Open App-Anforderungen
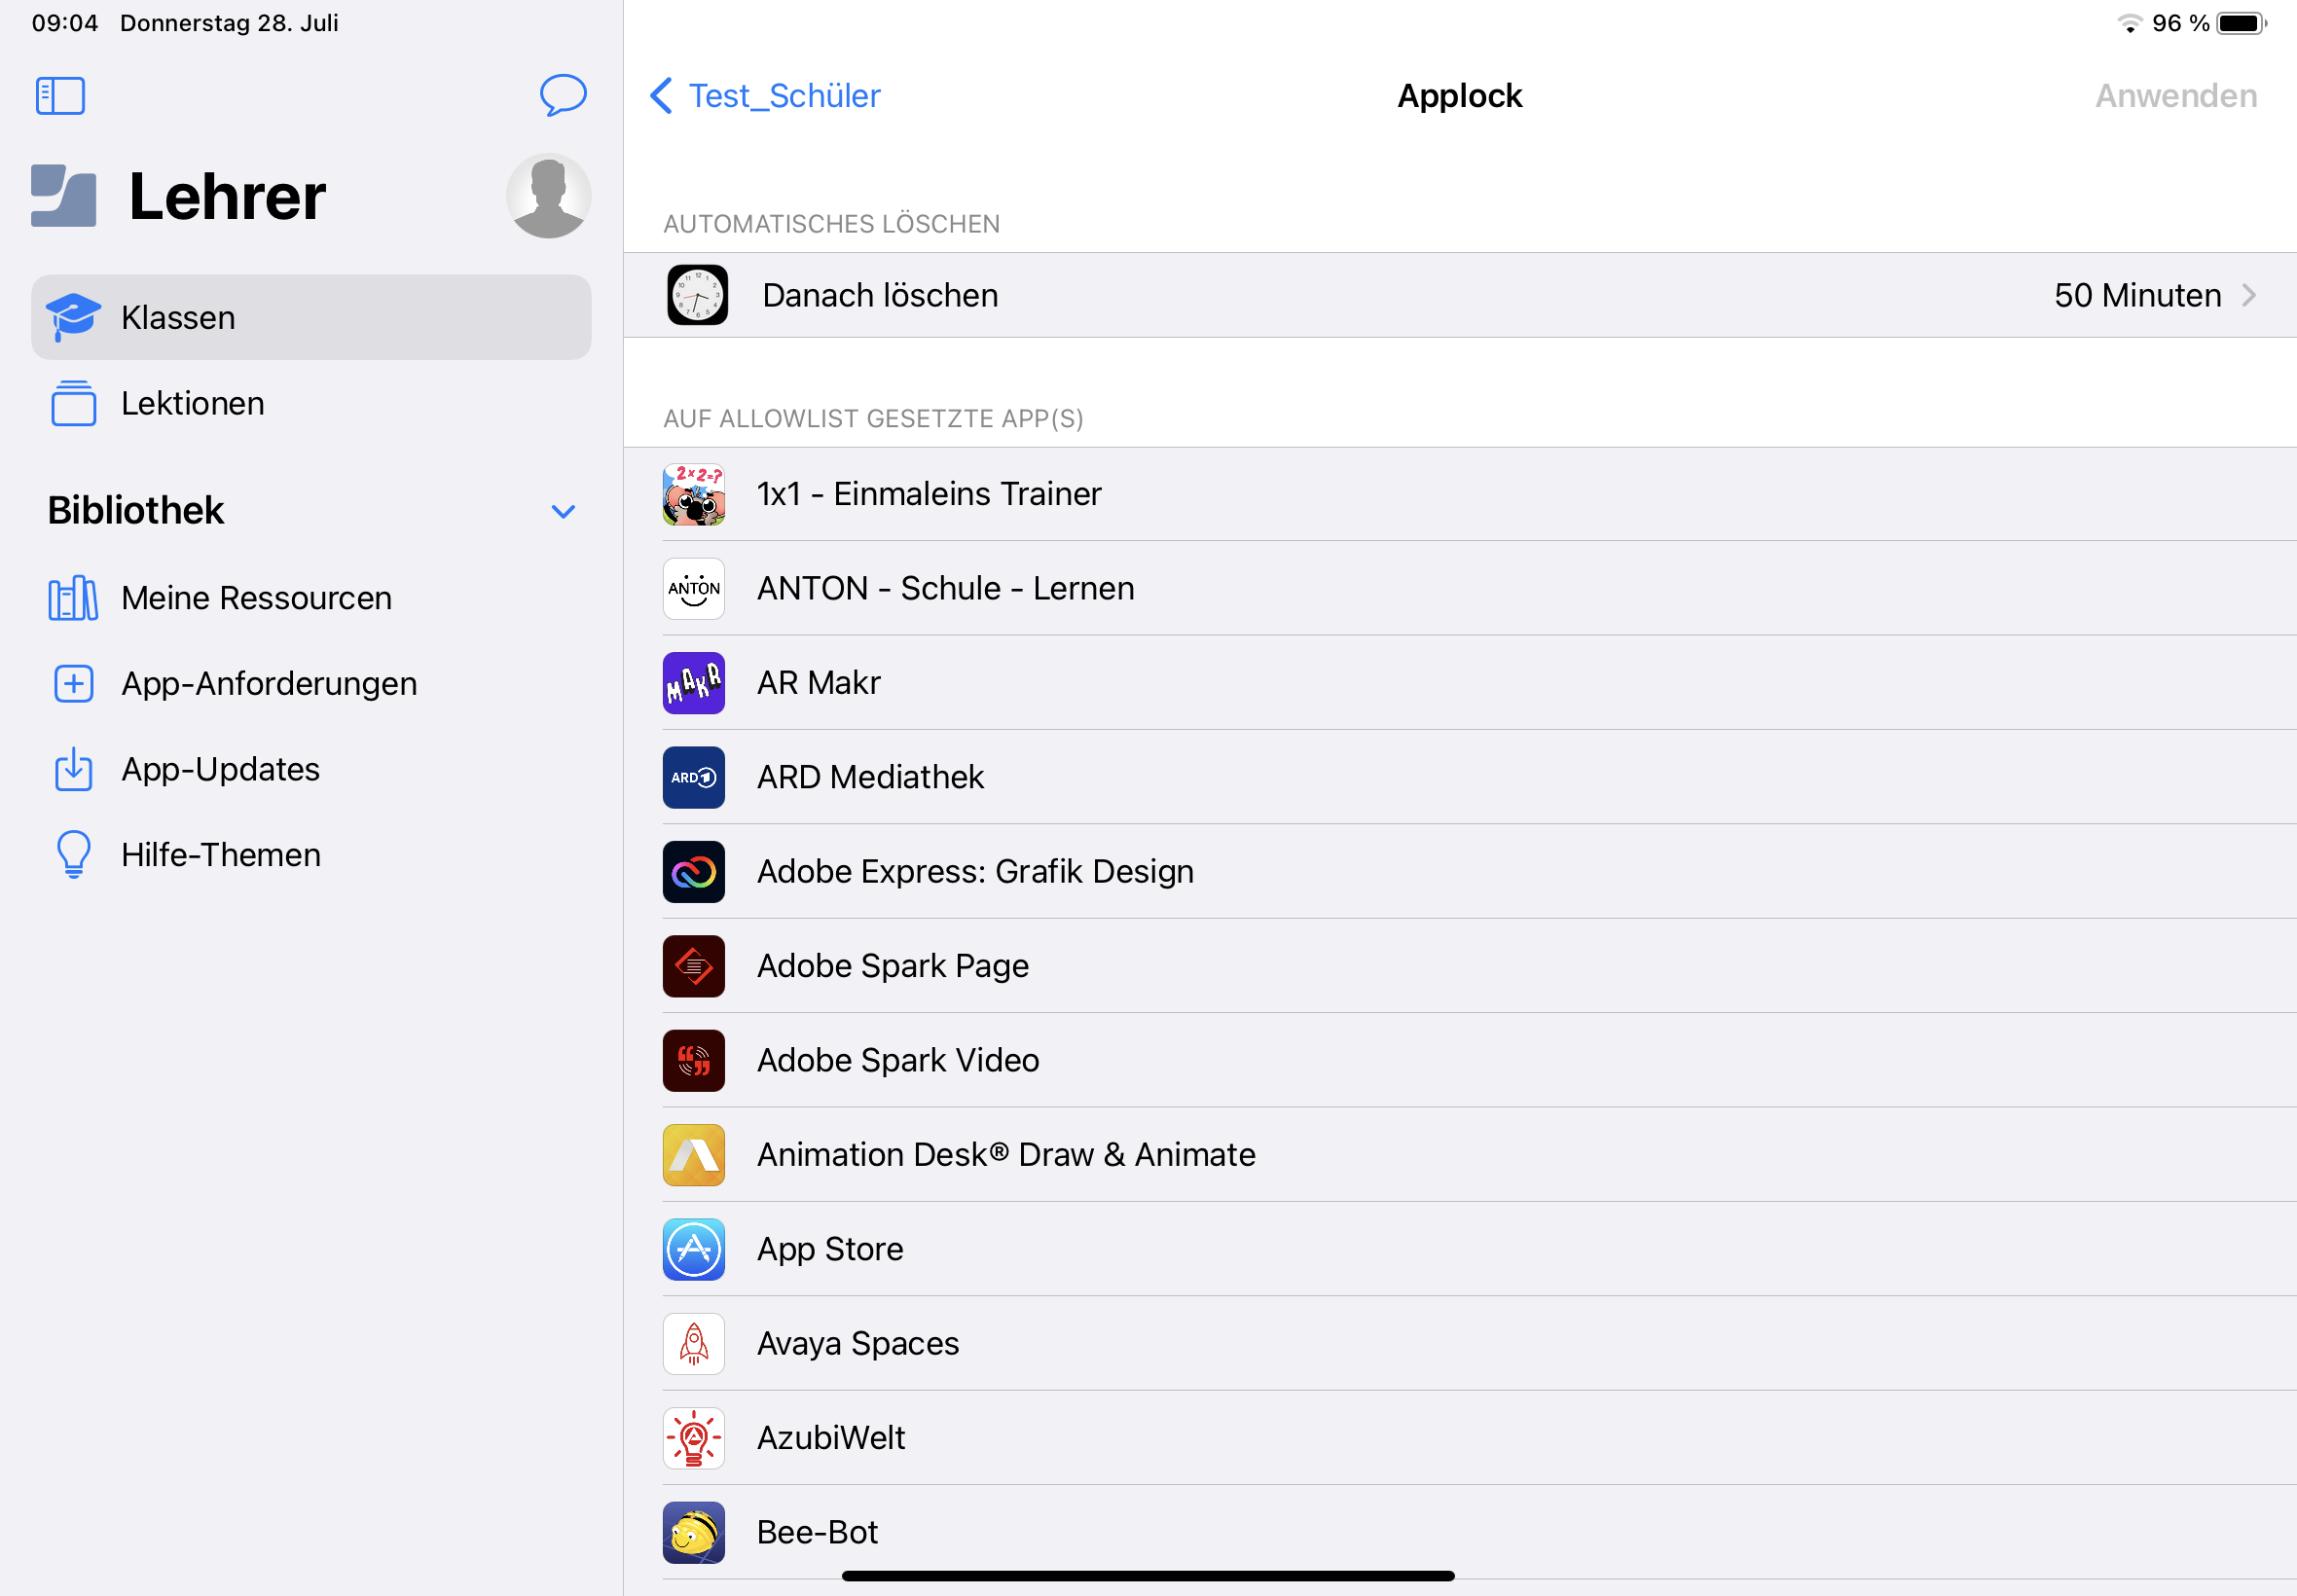2297x1596 pixels. pos(311,684)
